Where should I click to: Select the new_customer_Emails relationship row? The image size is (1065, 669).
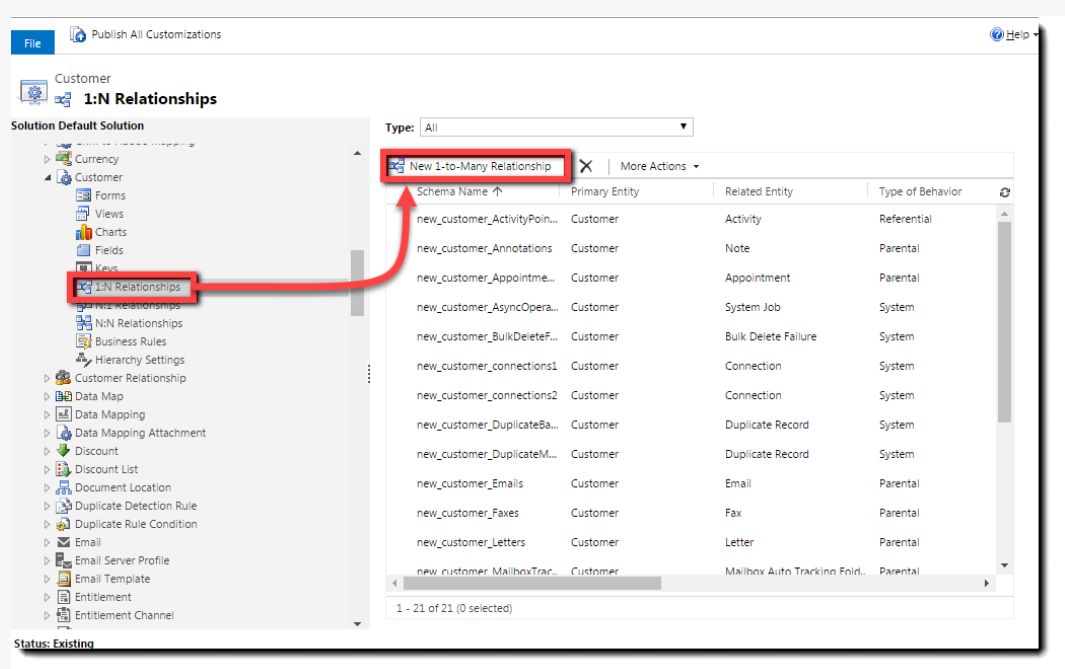click(469, 484)
